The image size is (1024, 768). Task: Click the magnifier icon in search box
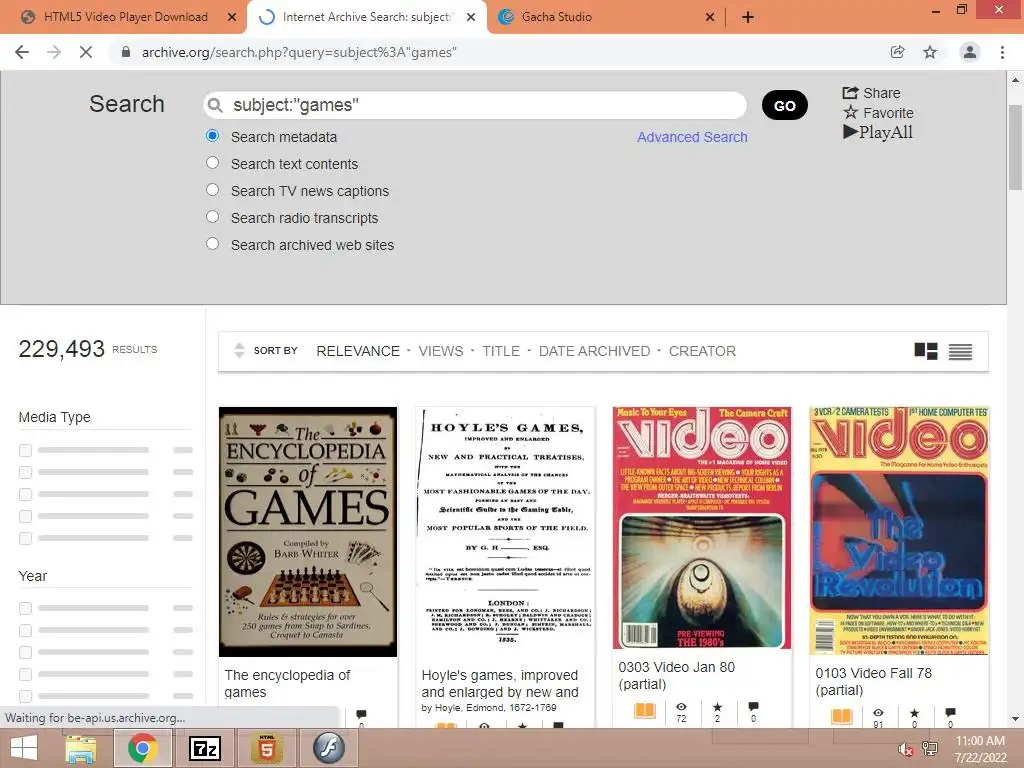pyautogui.click(x=215, y=105)
